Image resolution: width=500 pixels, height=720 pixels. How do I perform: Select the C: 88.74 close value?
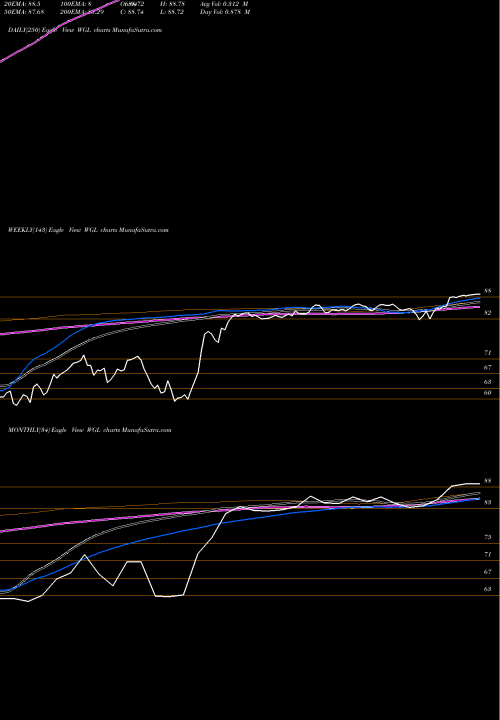[x=134, y=11]
